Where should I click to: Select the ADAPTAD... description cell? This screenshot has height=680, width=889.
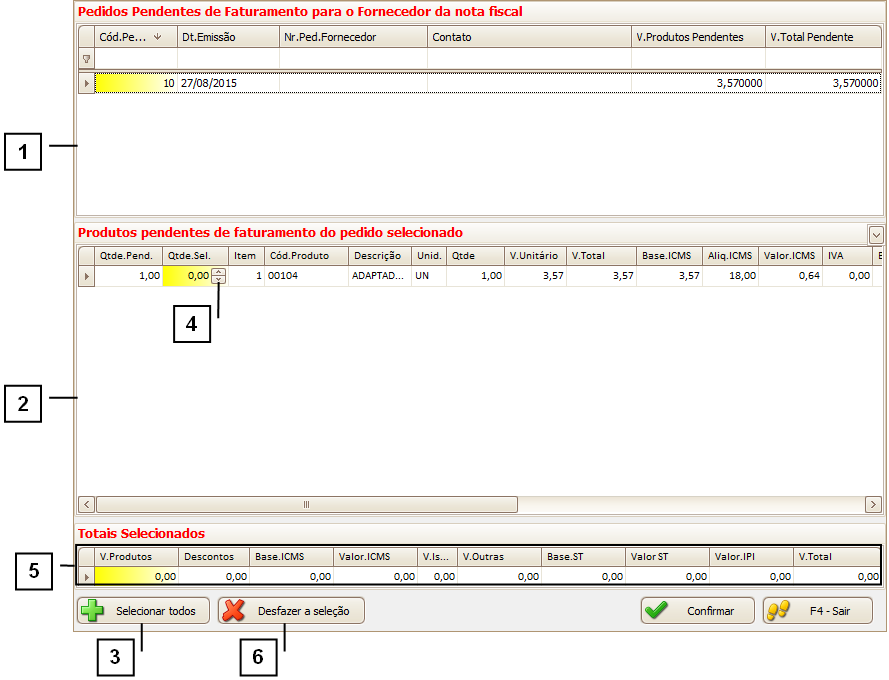379,276
